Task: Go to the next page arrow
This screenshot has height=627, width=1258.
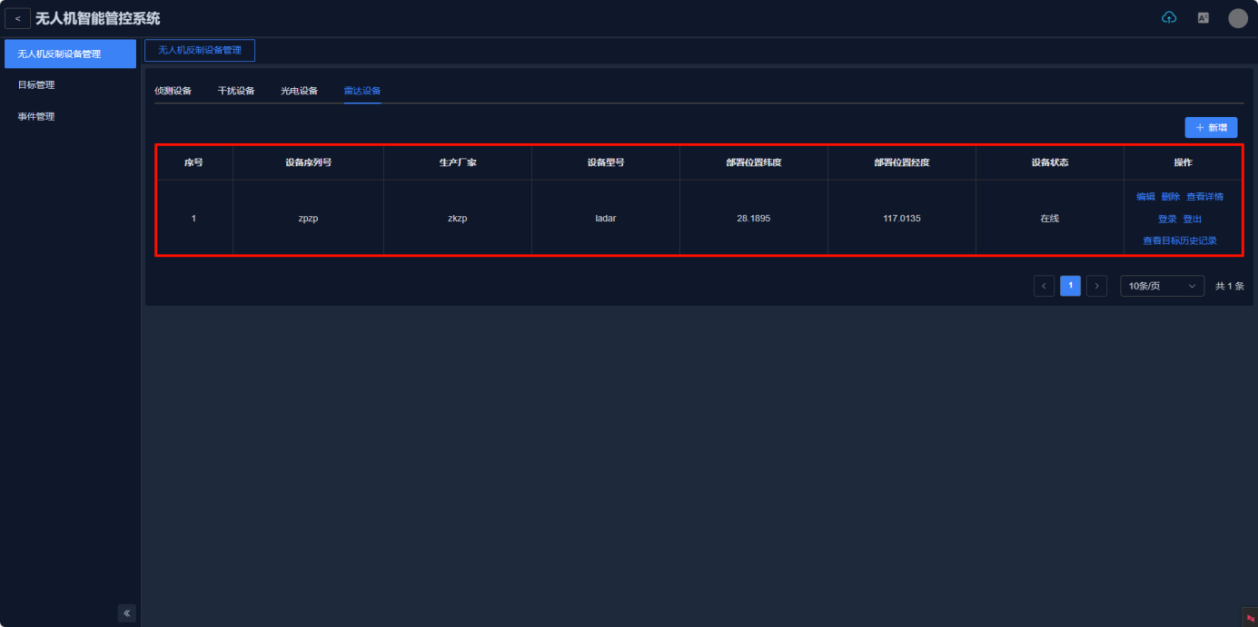Action: pos(1097,287)
